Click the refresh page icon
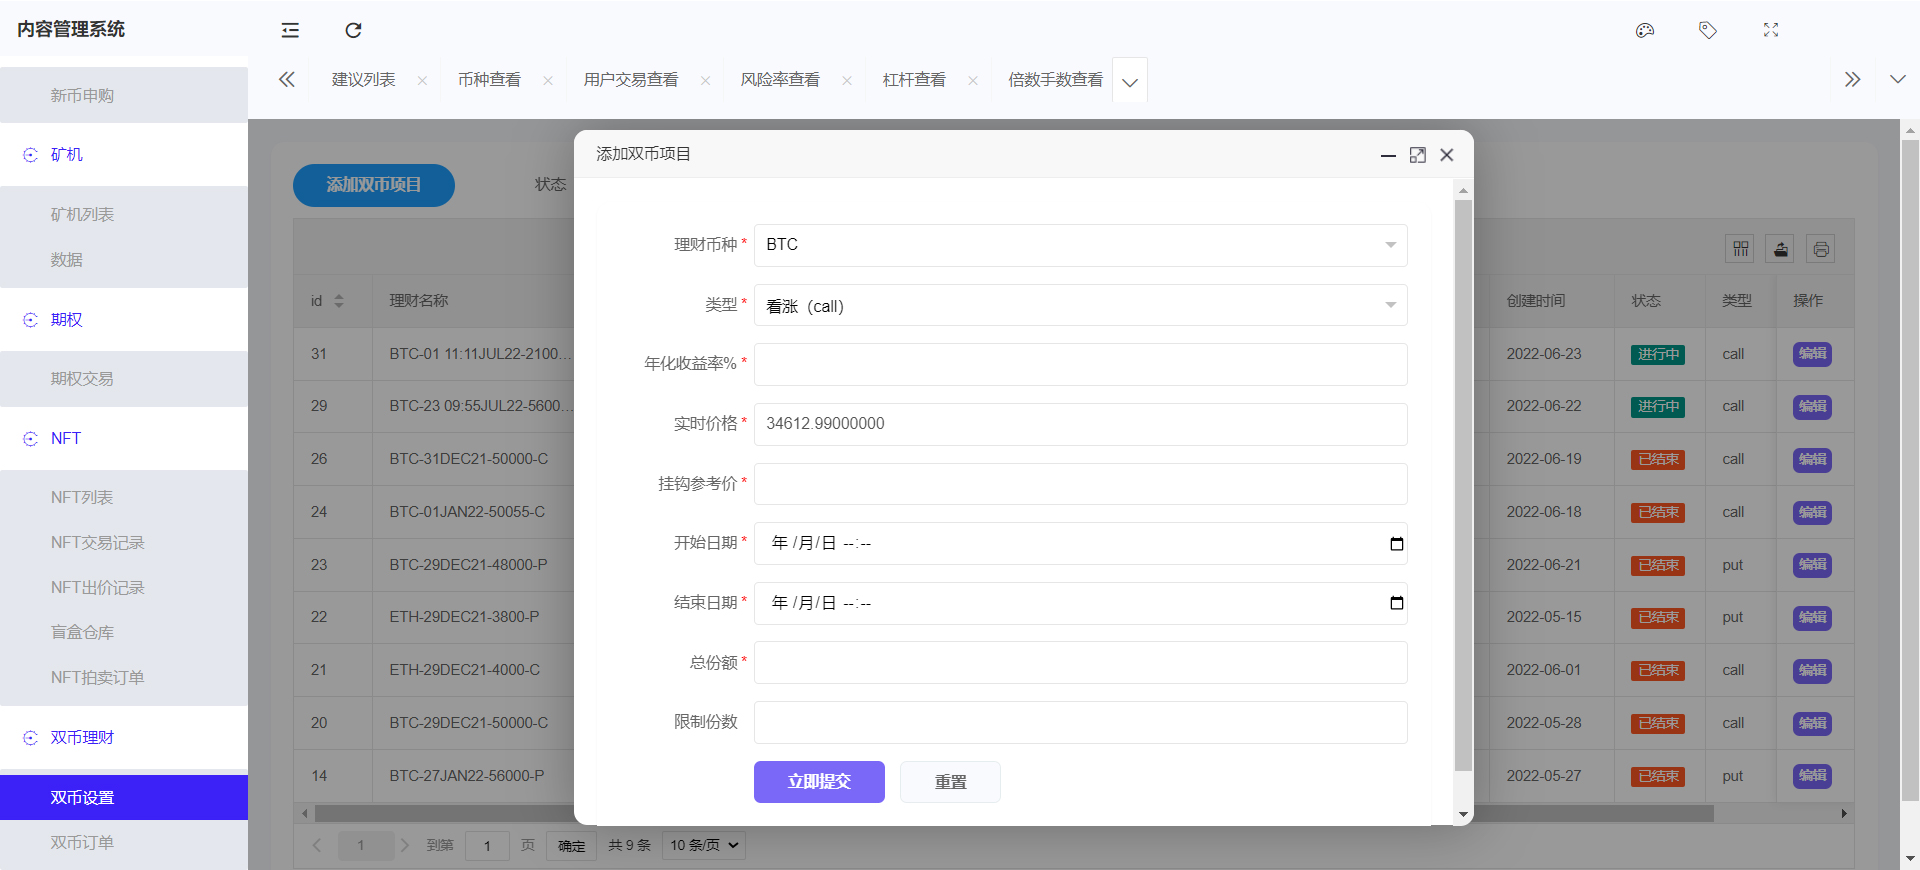The width and height of the screenshot is (1920, 870). tap(353, 30)
